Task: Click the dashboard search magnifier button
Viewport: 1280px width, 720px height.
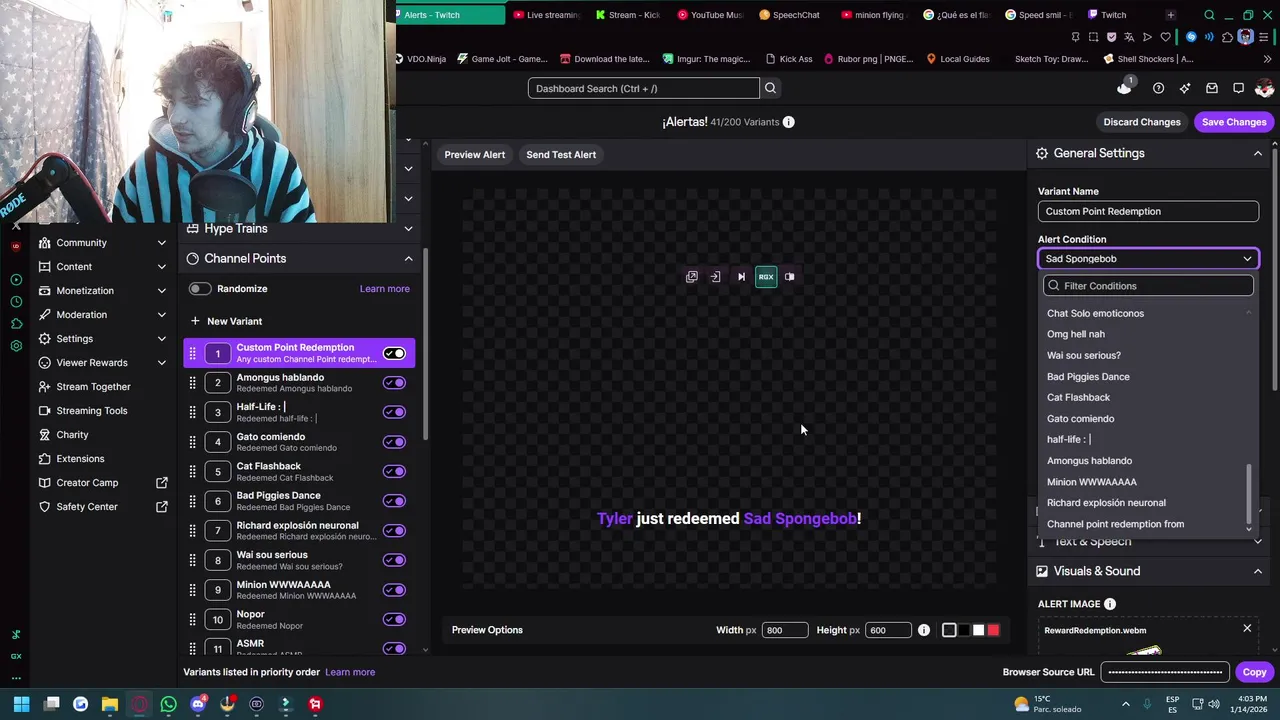Action: 770,88
